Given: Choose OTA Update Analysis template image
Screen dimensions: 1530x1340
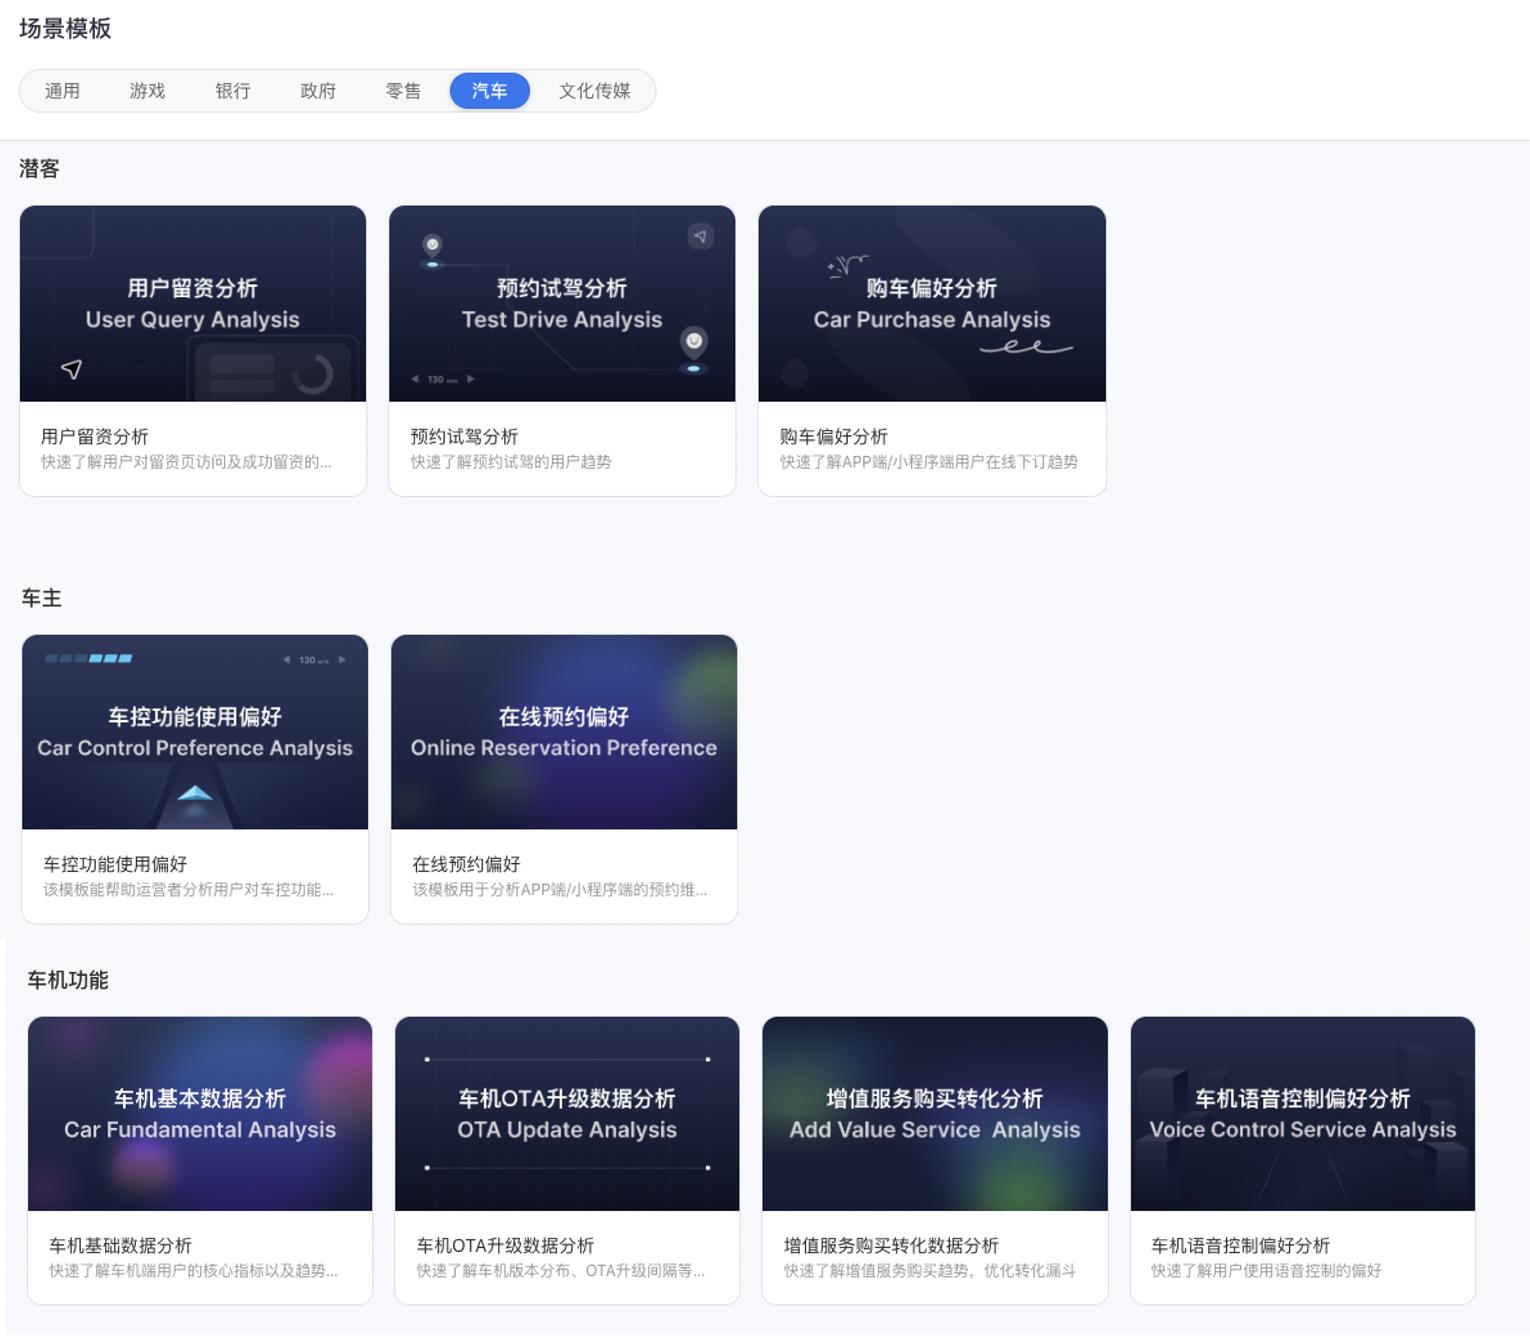Looking at the screenshot, I should [567, 1114].
